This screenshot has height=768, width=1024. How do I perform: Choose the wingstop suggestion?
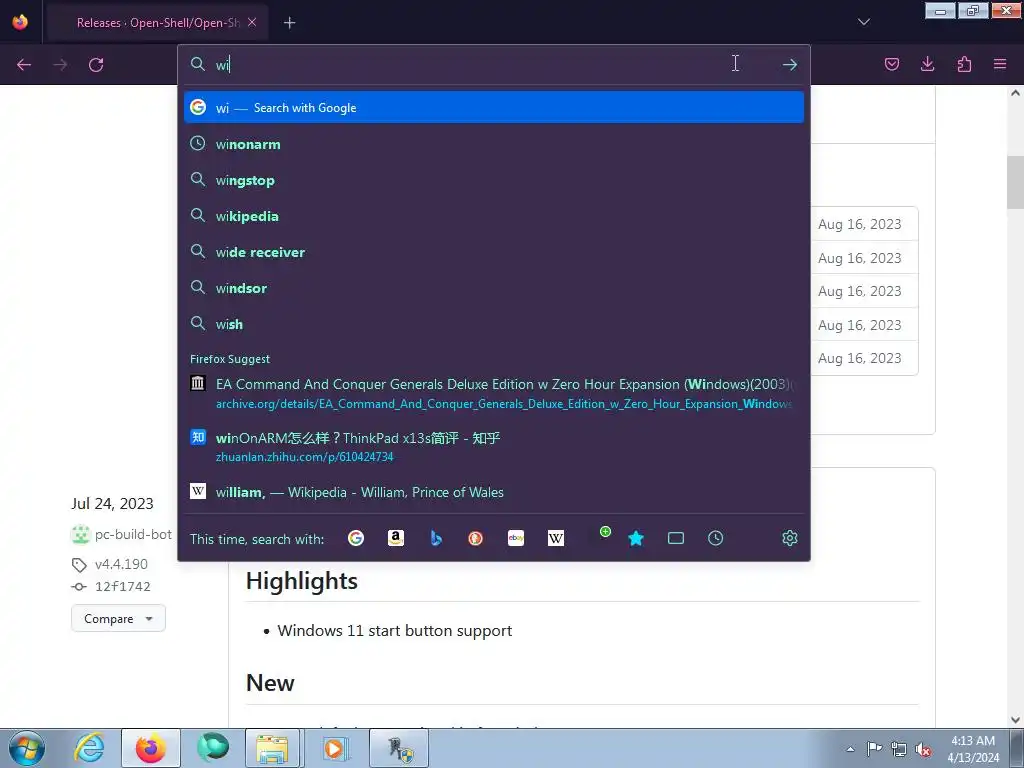tap(494, 180)
